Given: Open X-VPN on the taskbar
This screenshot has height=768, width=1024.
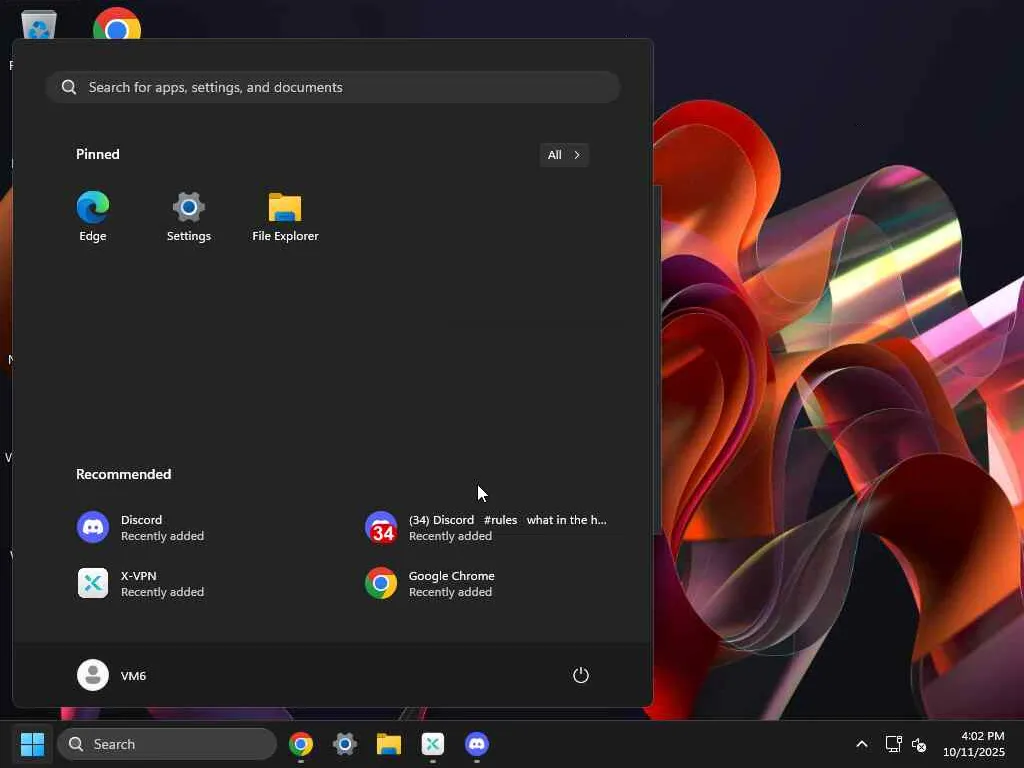Looking at the screenshot, I should coord(433,744).
